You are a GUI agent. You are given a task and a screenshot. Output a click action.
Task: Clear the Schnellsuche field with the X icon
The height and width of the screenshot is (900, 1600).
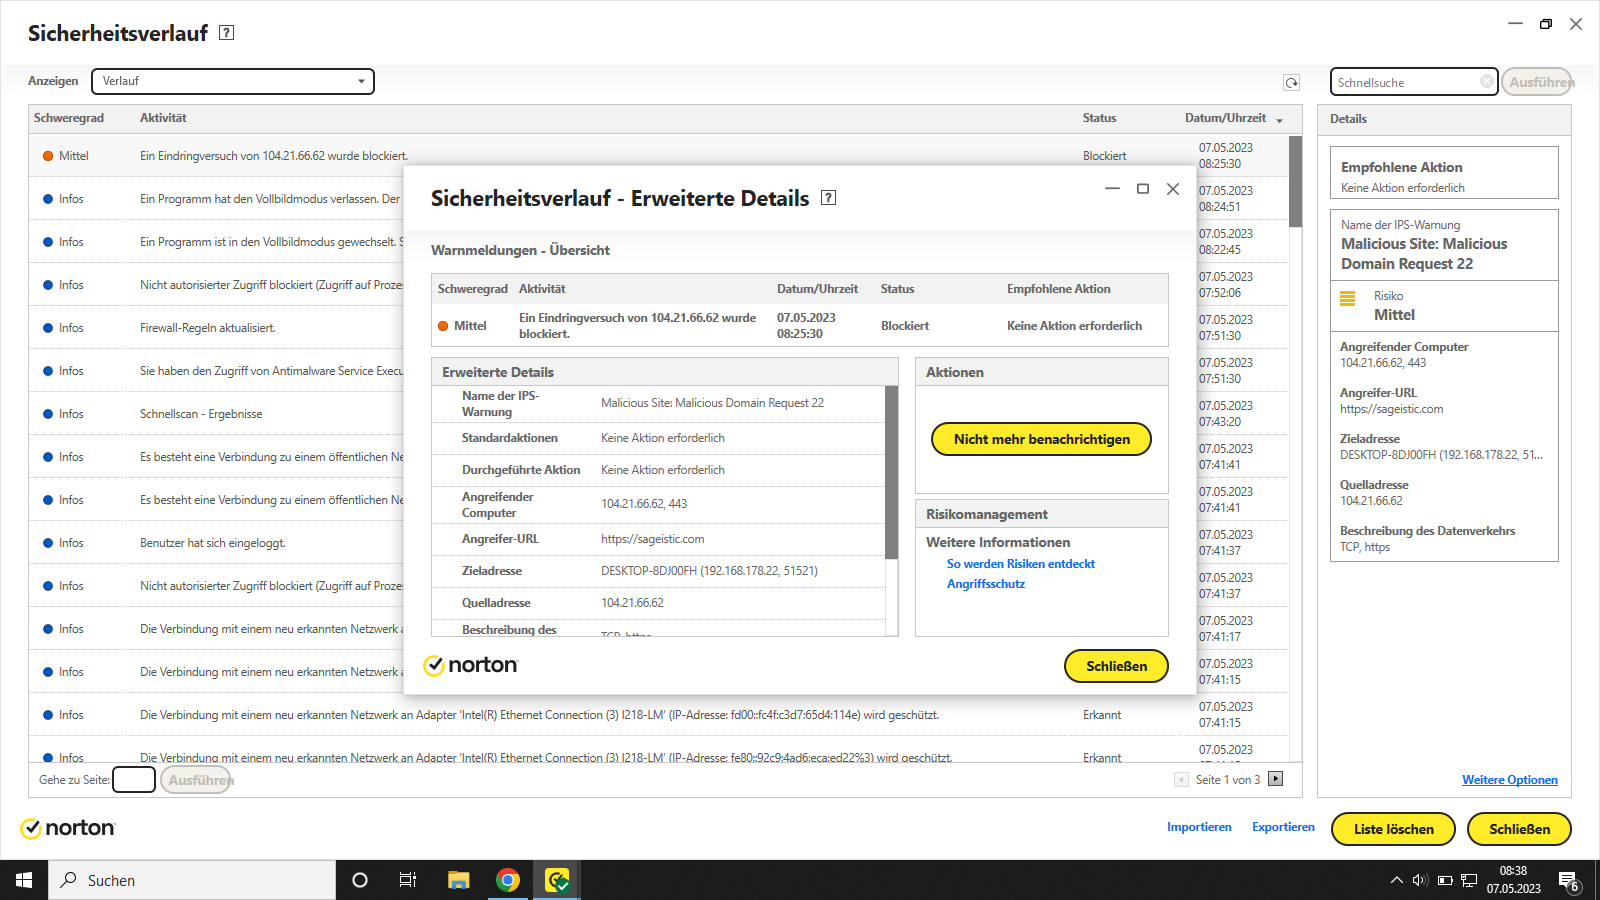[1487, 81]
